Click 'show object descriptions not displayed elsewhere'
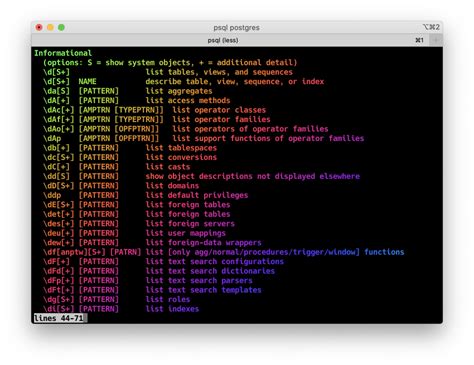 [253, 176]
